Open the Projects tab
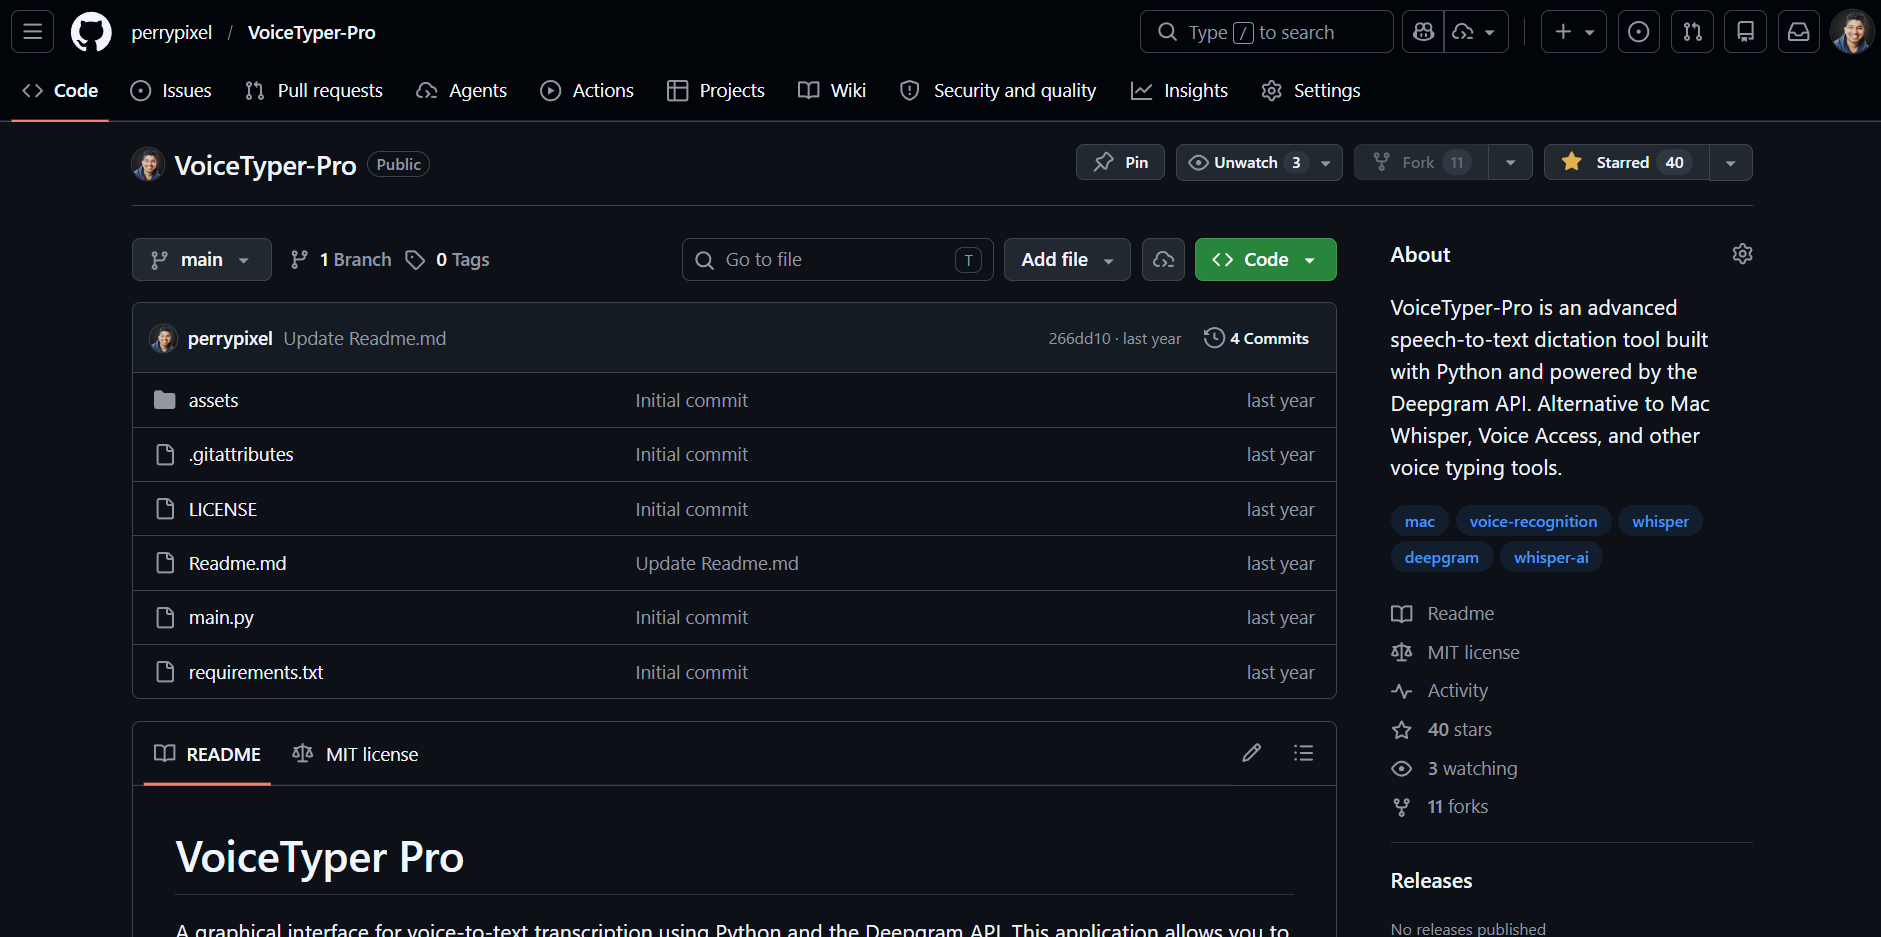The width and height of the screenshot is (1881, 937). [716, 91]
